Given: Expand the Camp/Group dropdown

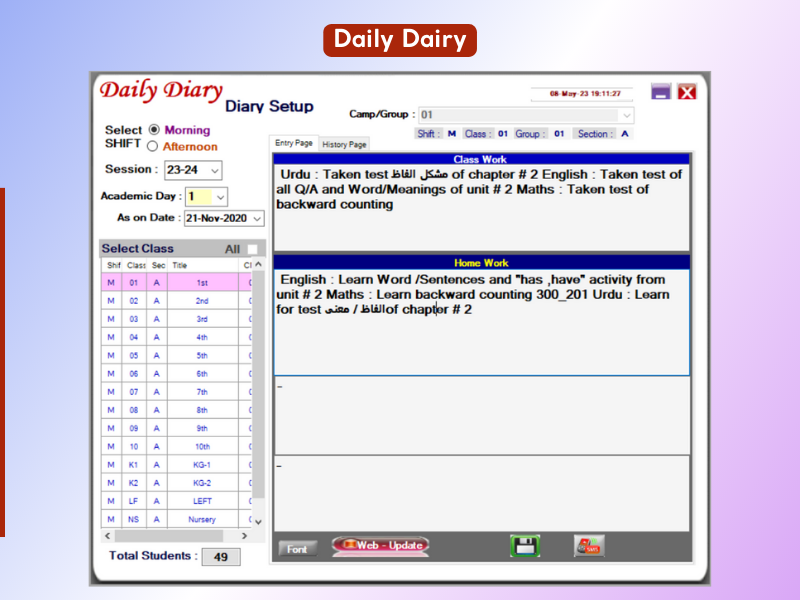Looking at the screenshot, I should pyautogui.click(x=627, y=115).
